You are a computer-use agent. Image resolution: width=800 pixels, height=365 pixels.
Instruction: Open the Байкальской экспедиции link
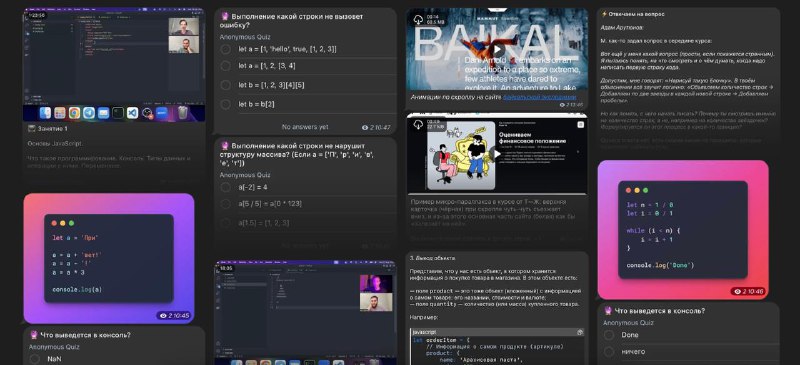click(x=540, y=97)
